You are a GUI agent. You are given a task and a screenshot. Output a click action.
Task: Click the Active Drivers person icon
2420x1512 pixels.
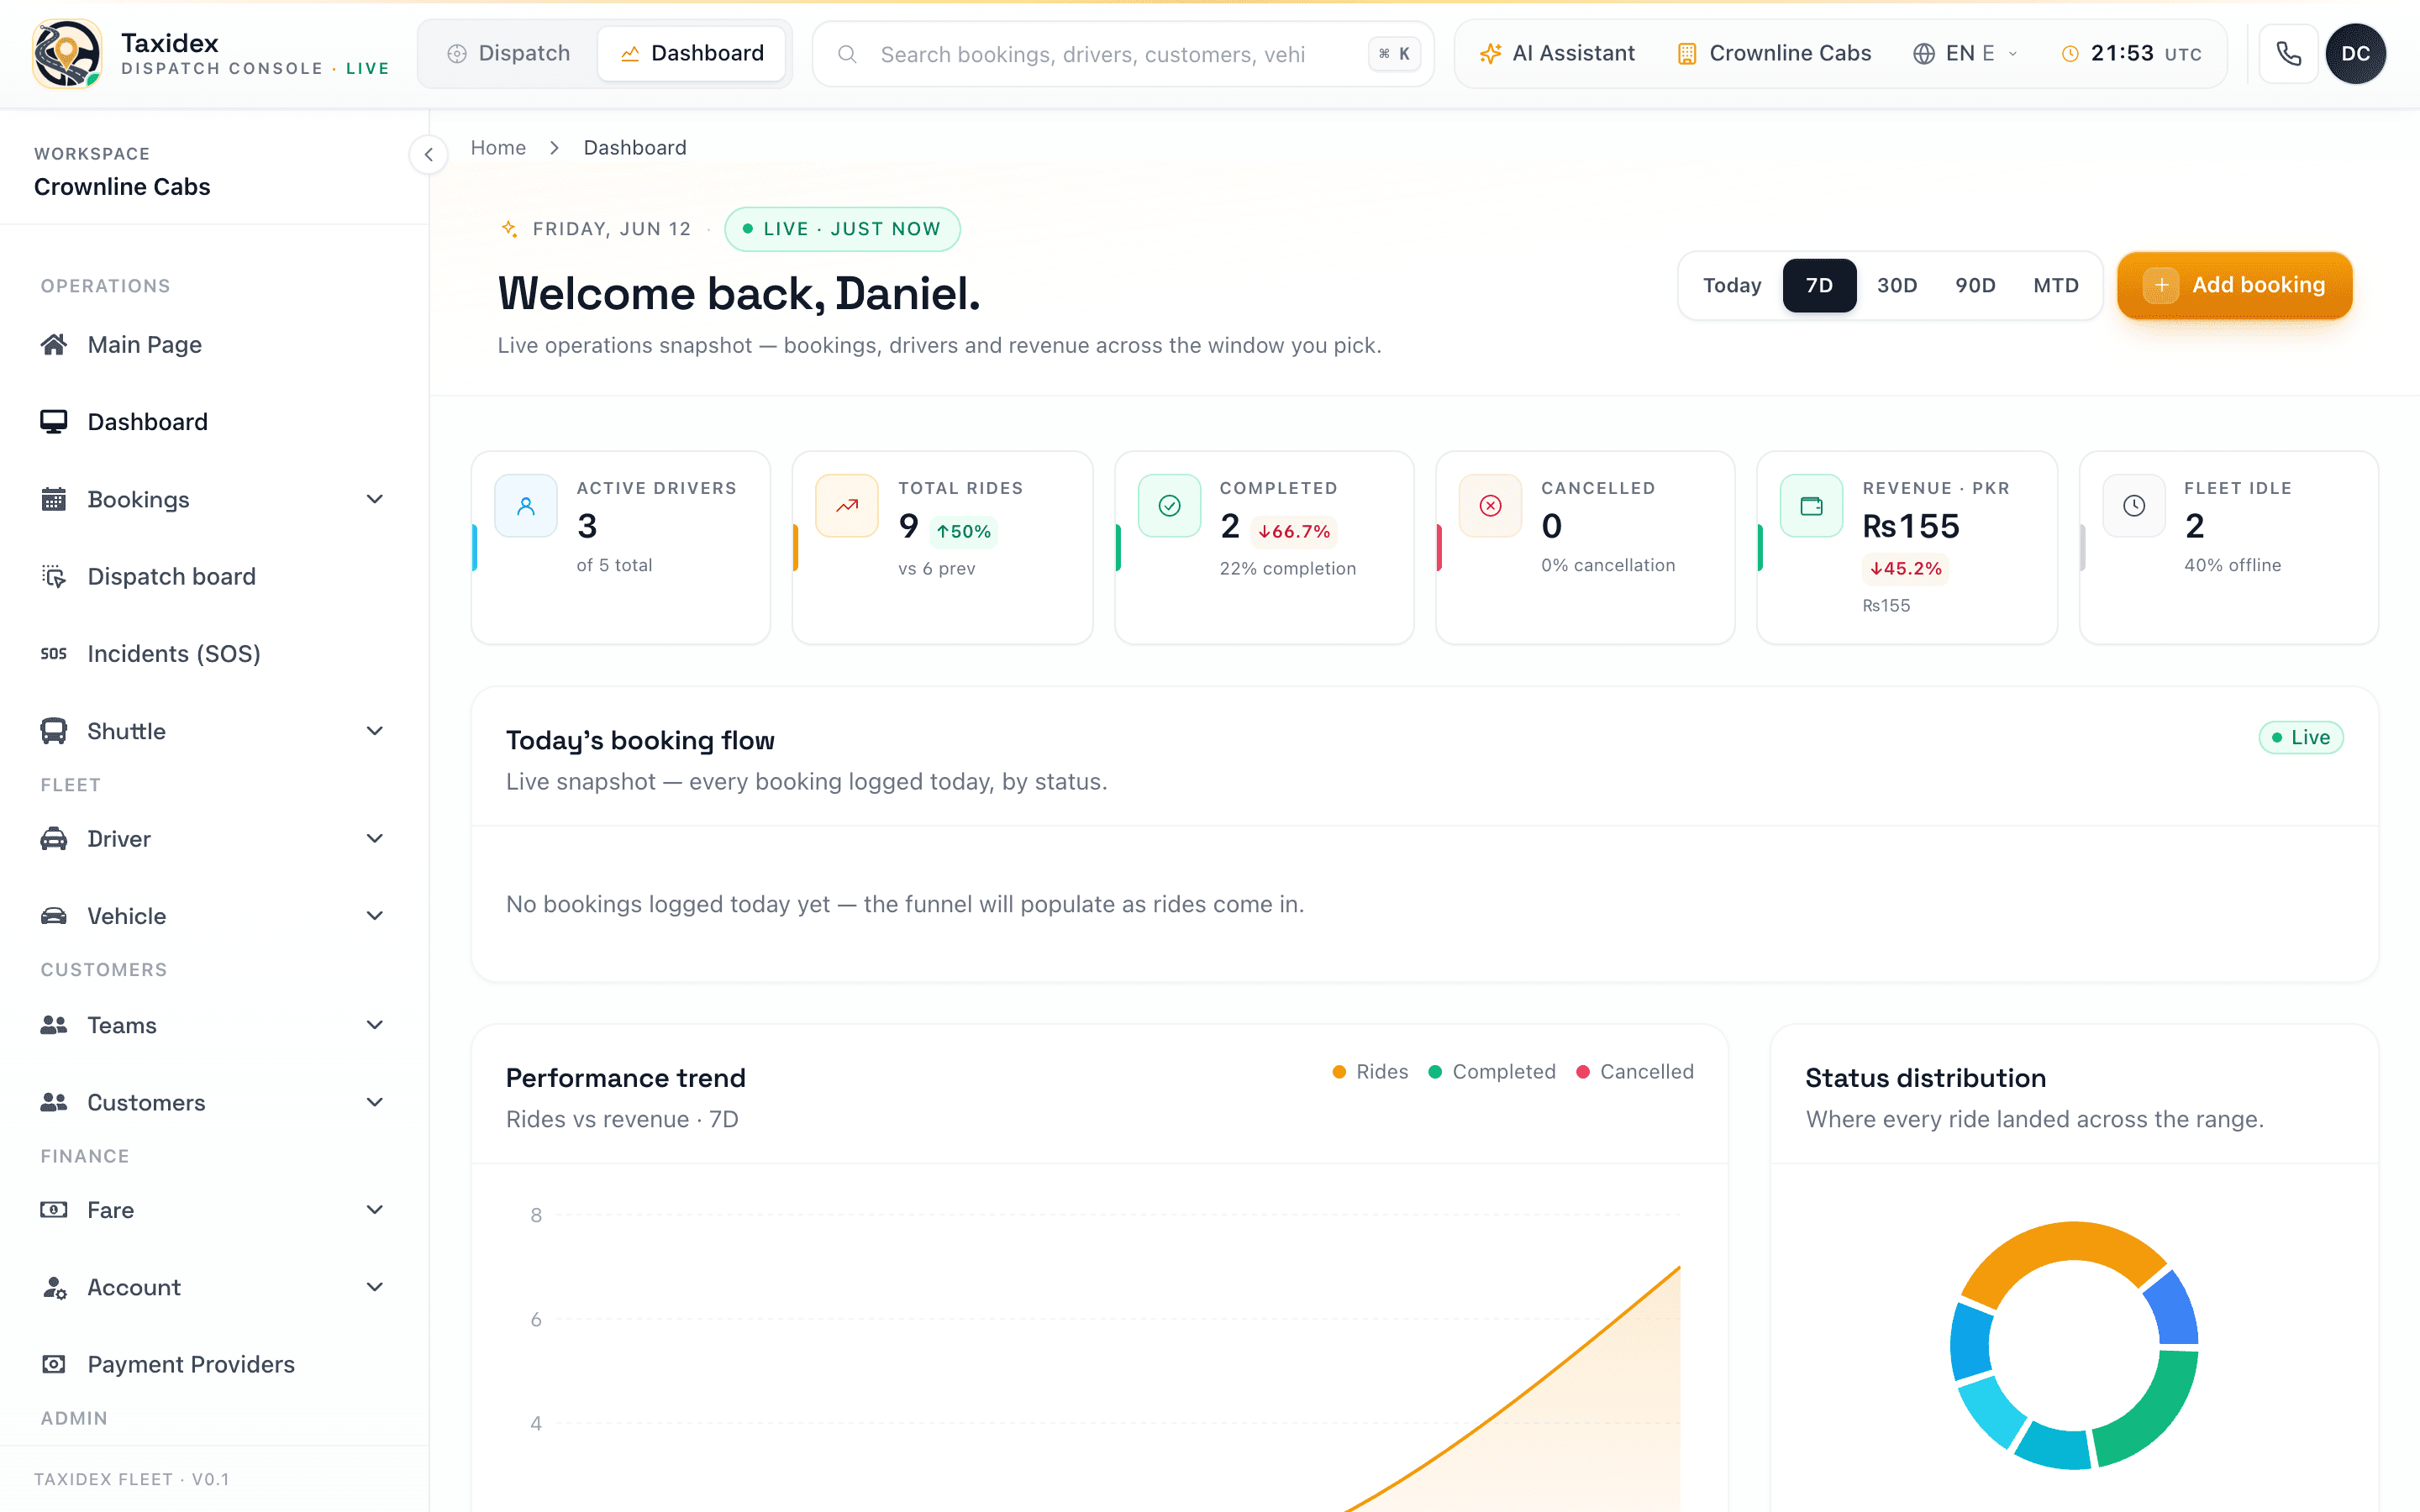tap(526, 506)
